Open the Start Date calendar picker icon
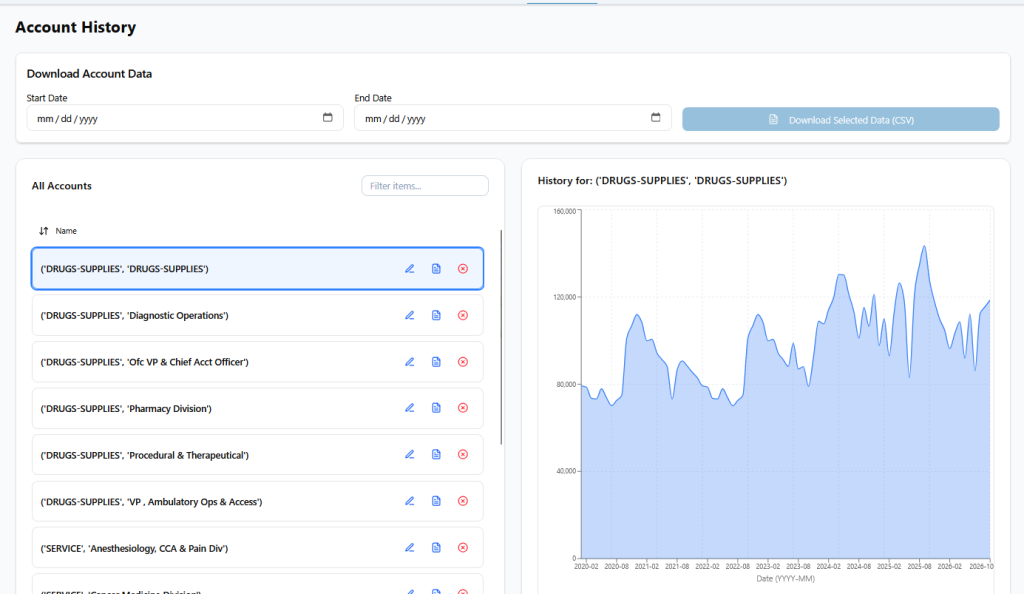The height and width of the screenshot is (594, 1024). click(x=328, y=117)
